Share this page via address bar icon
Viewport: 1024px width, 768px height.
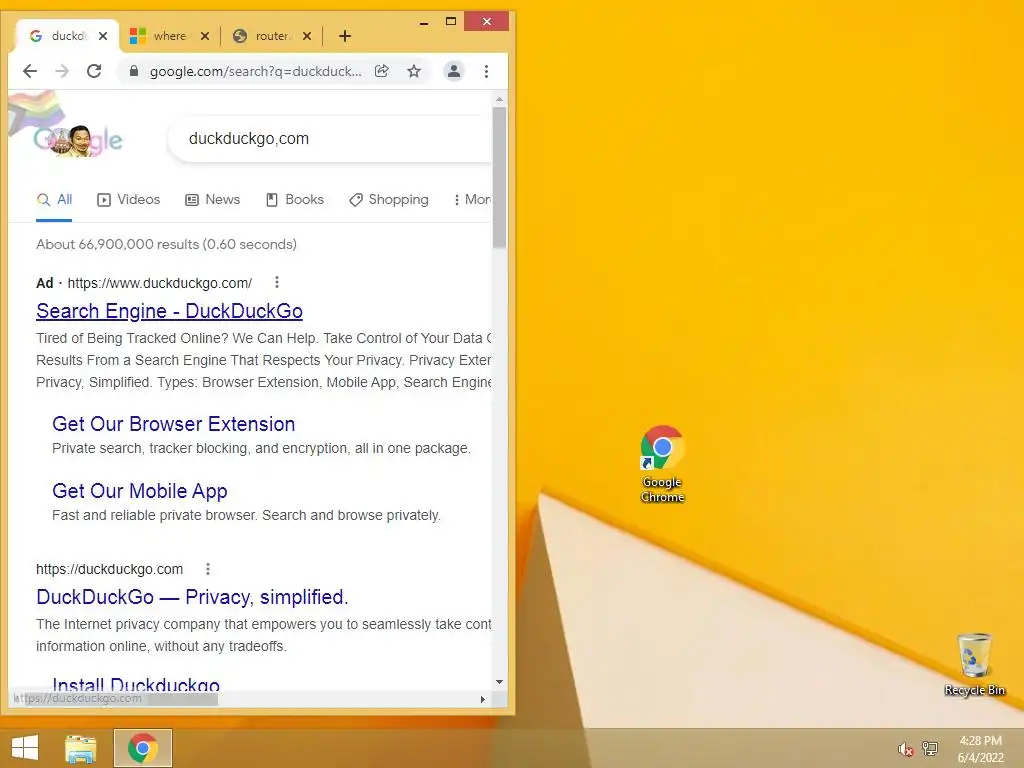(381, 71)
